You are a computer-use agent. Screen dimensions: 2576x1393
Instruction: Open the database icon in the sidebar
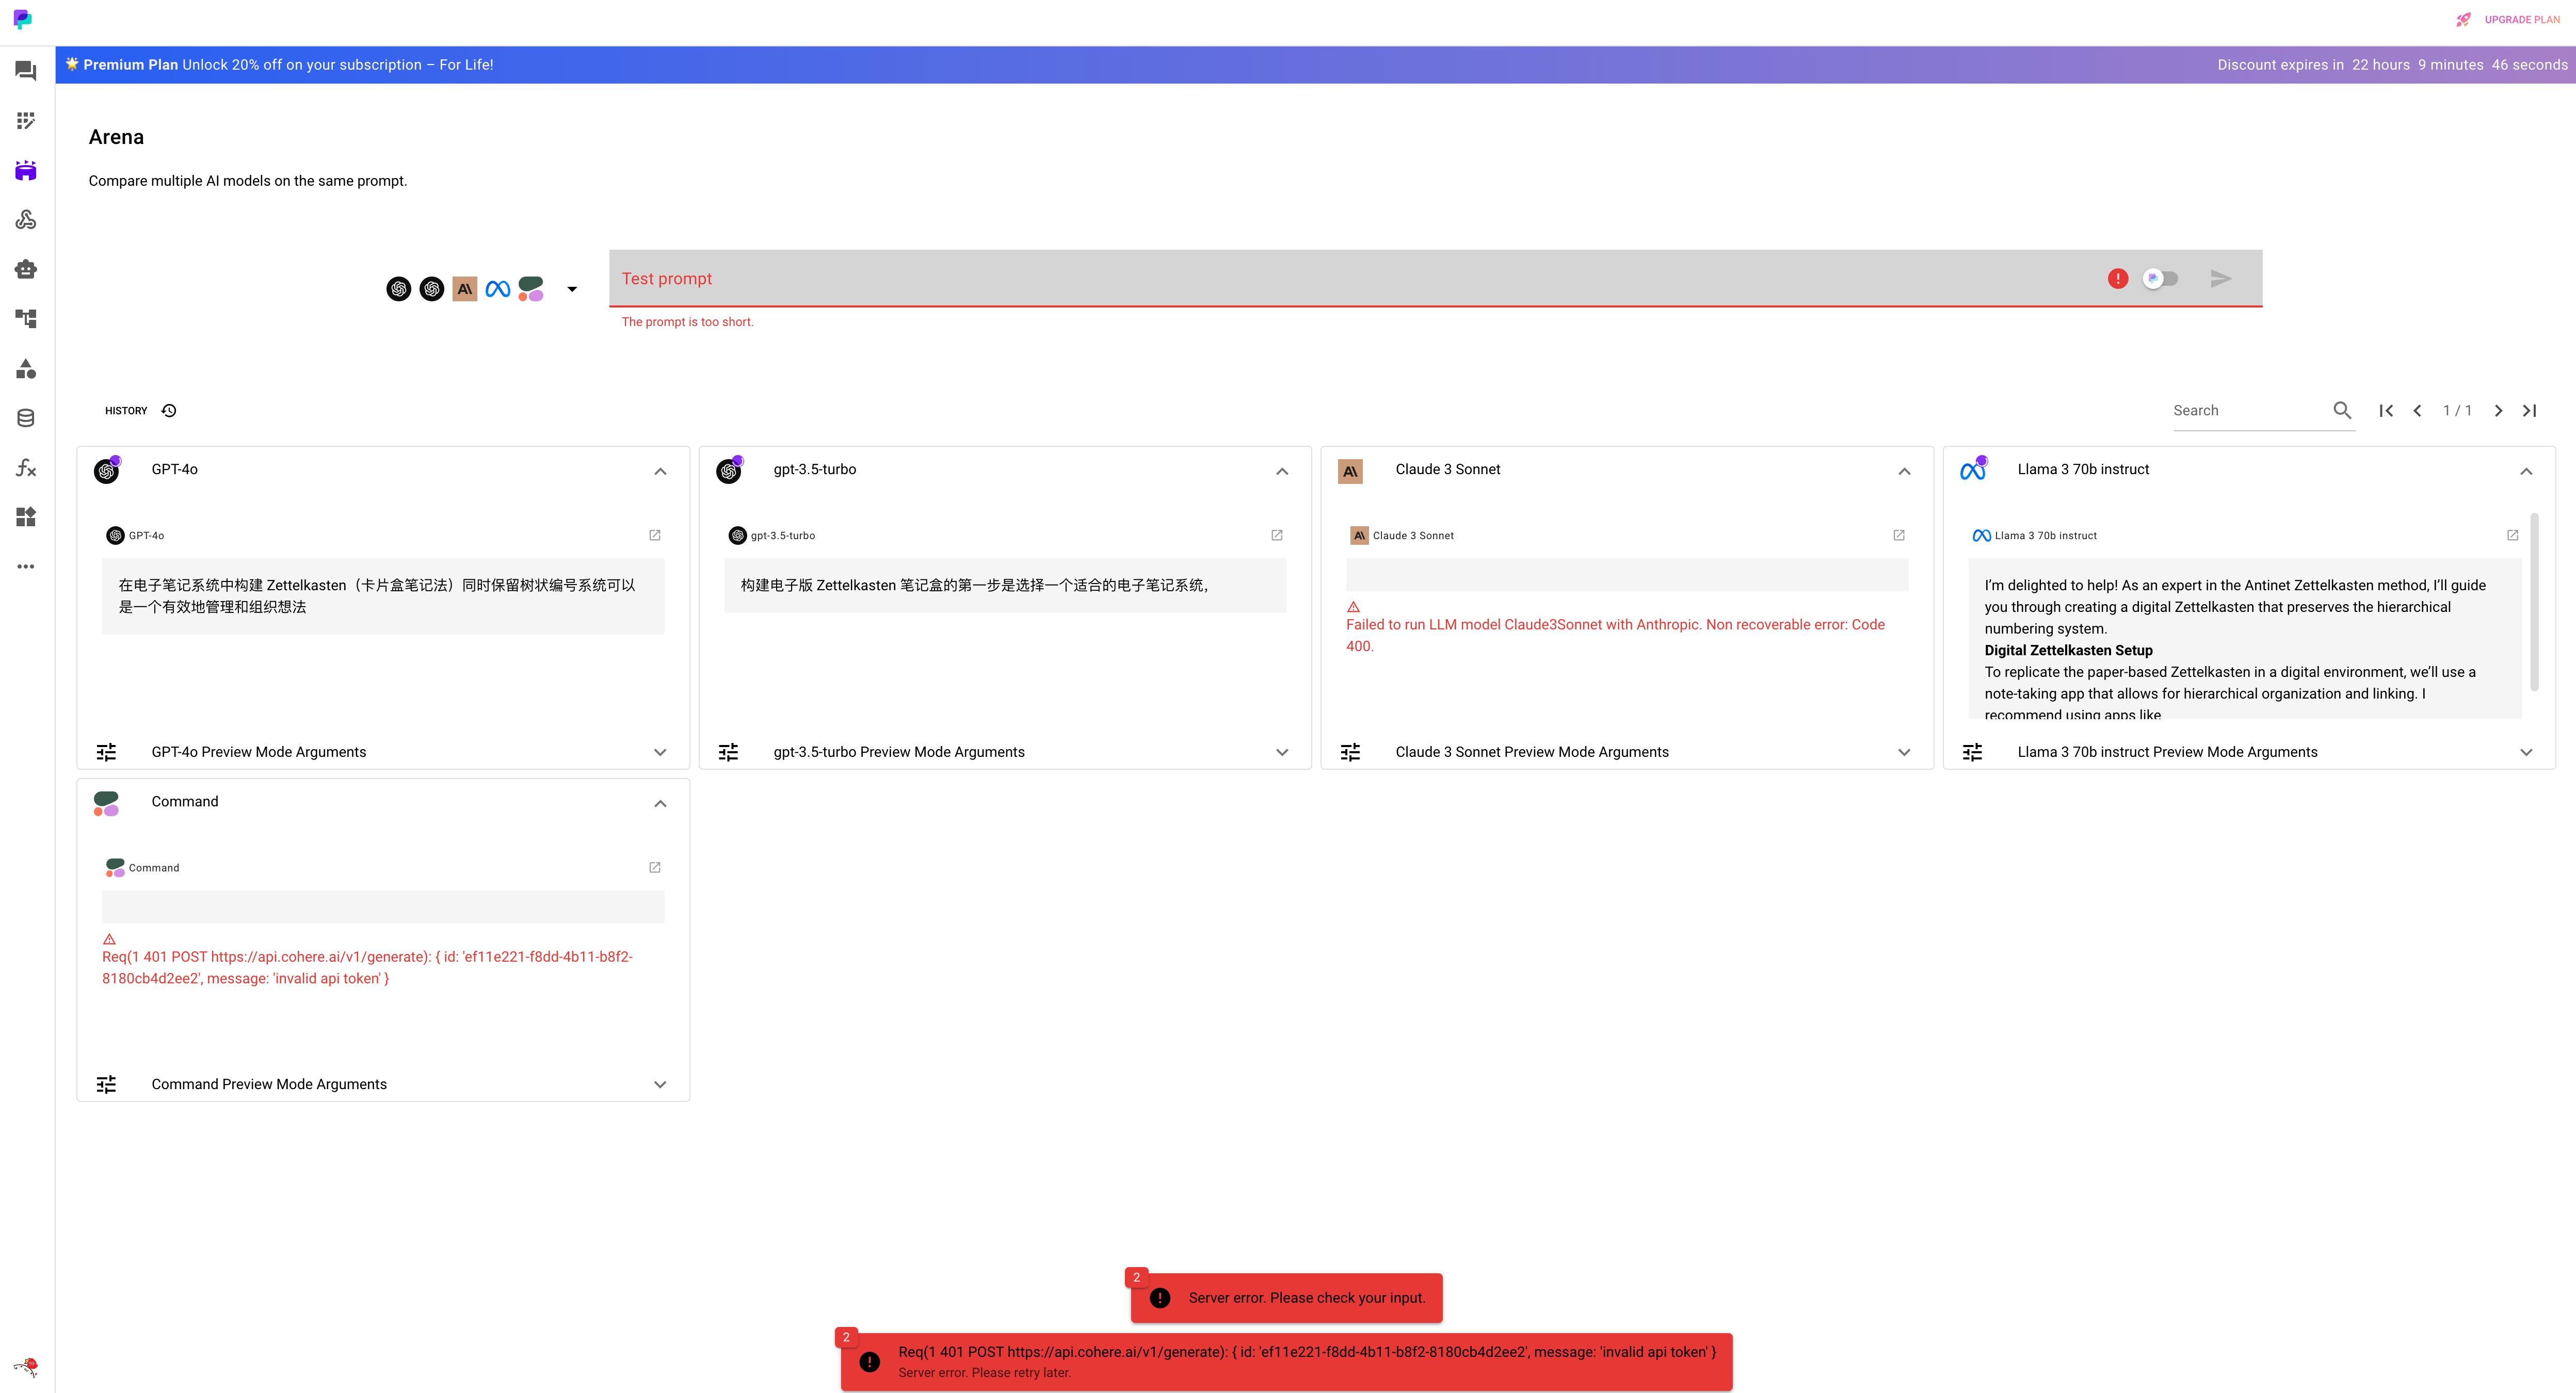[x=26, y=418]
